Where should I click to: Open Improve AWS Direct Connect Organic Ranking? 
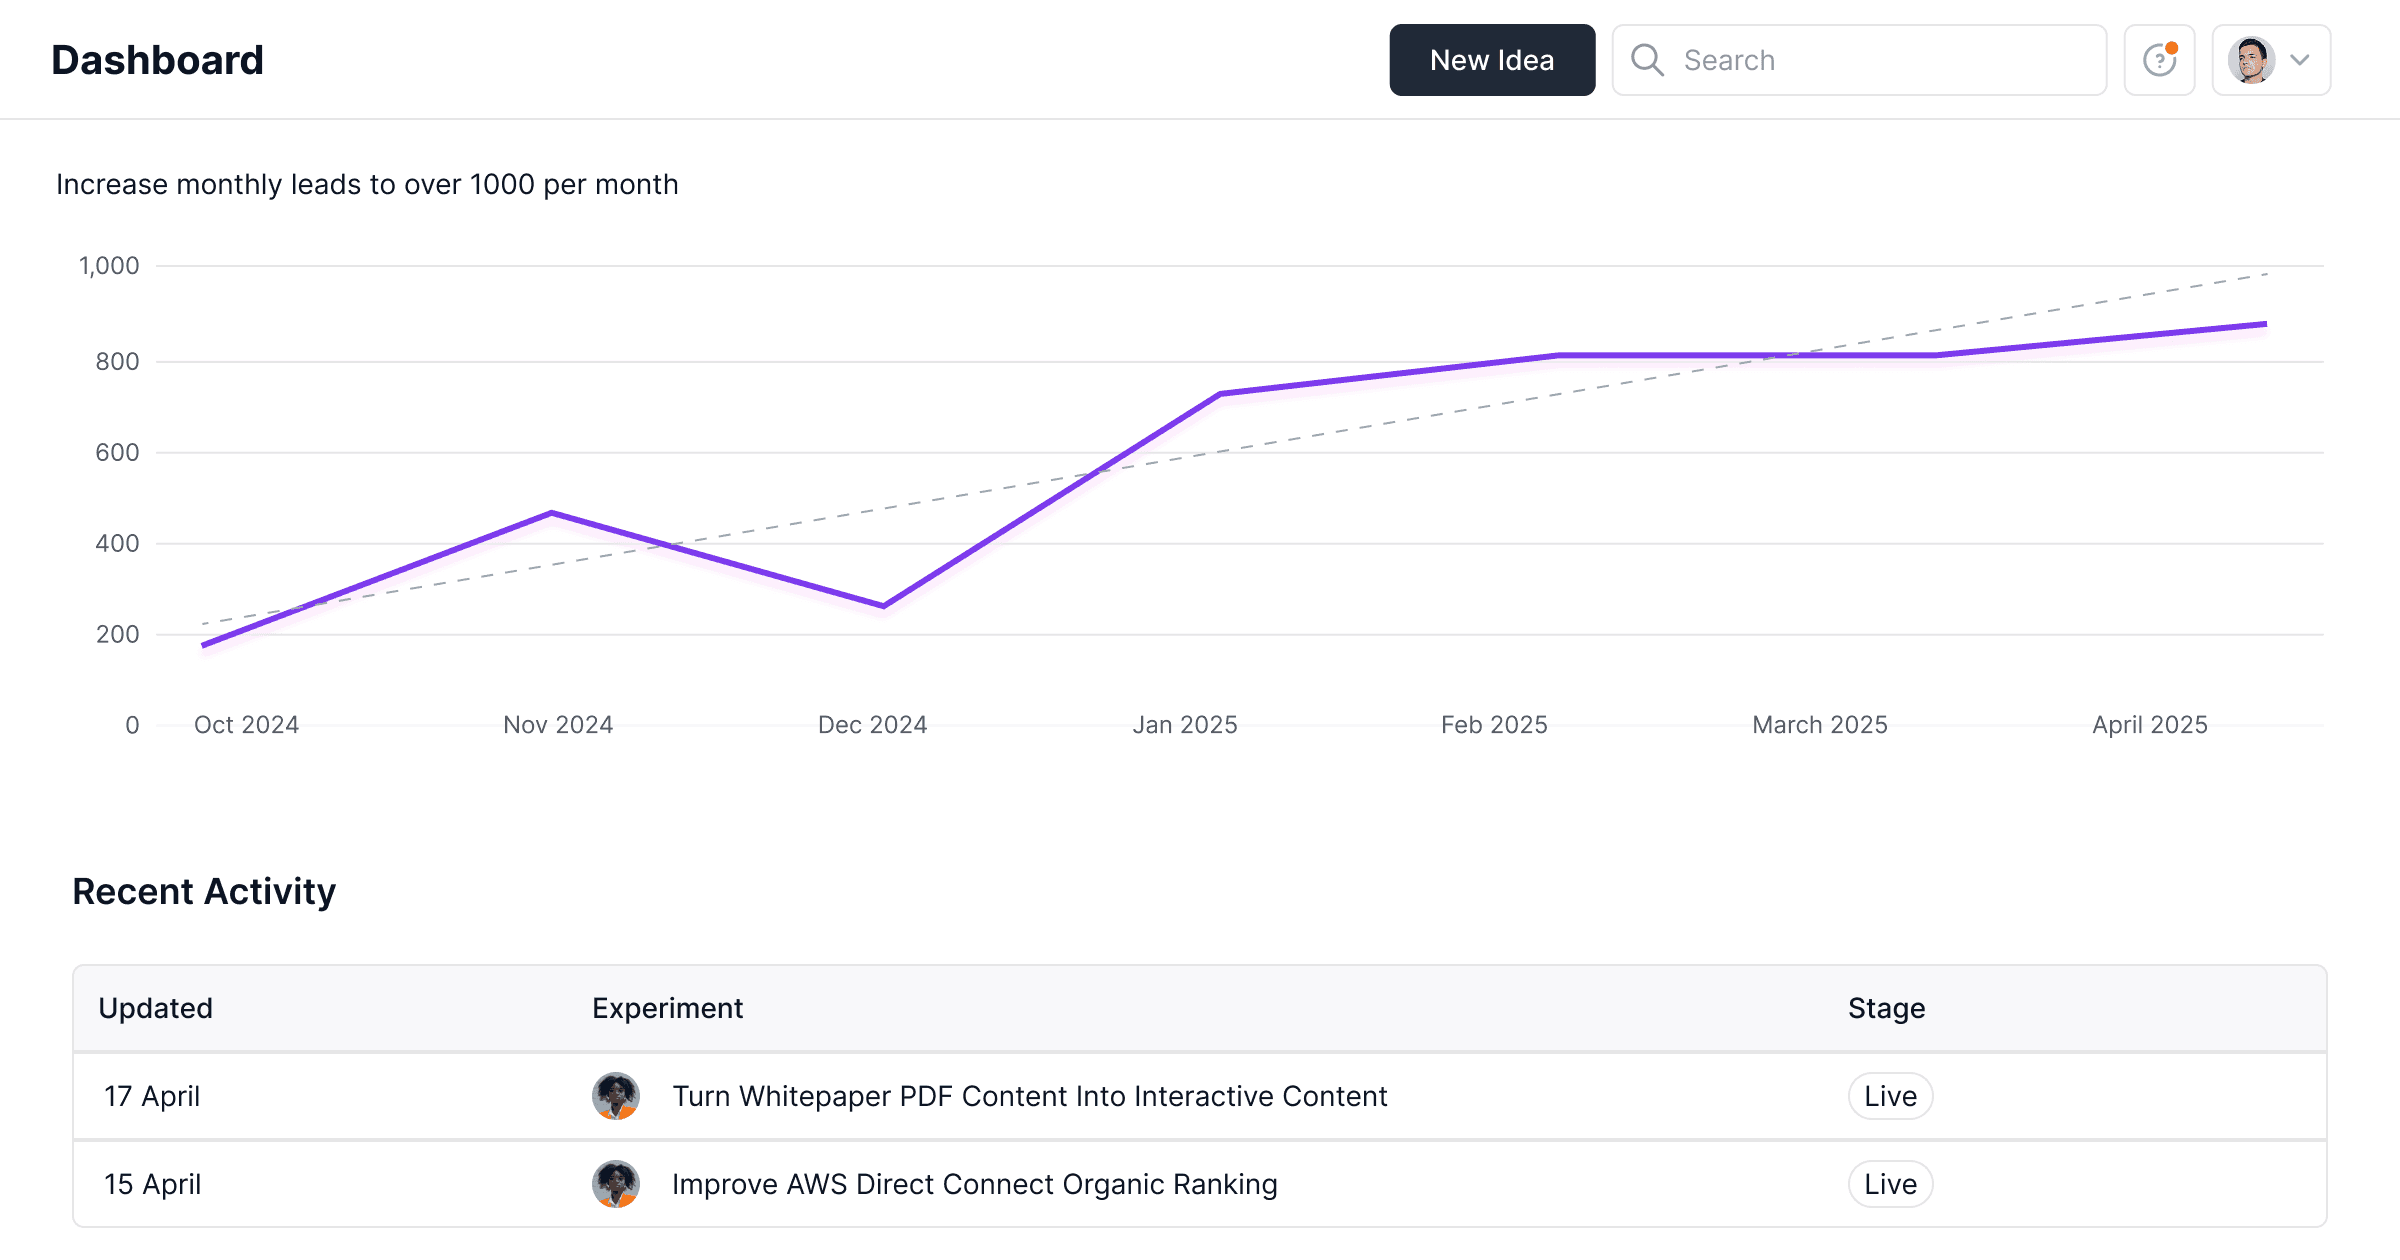(974, 1184)
